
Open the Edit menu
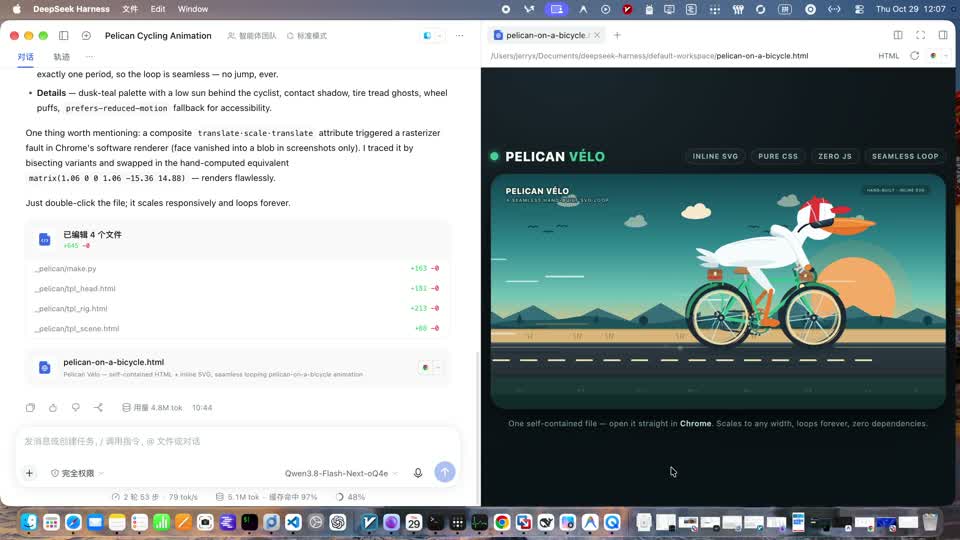click(x=158, y=9)
